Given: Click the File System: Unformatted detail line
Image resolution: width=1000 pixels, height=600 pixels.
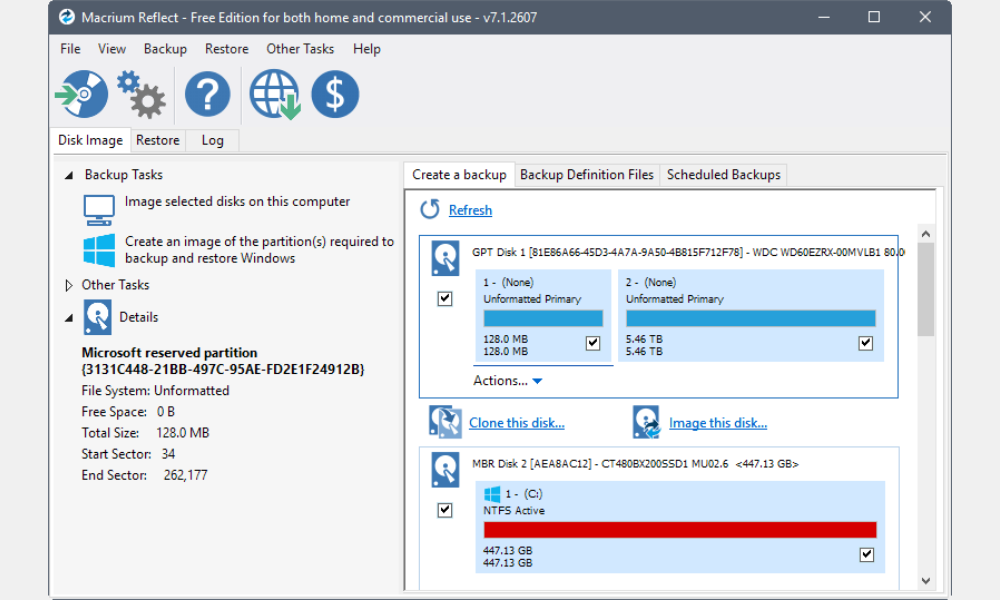Looking at the screenshot, I should pos(155,390).
